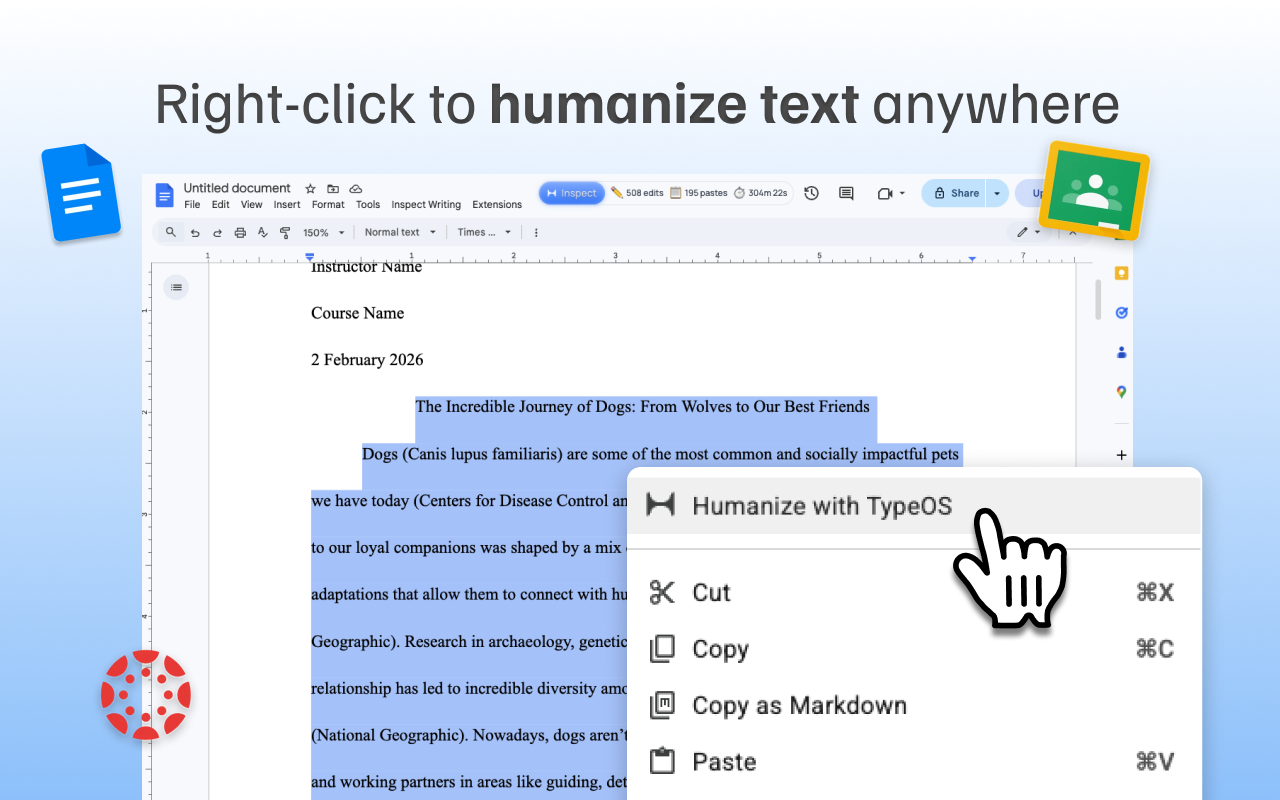Click the '2 February 2026' date line

click(x=367, y=360)
